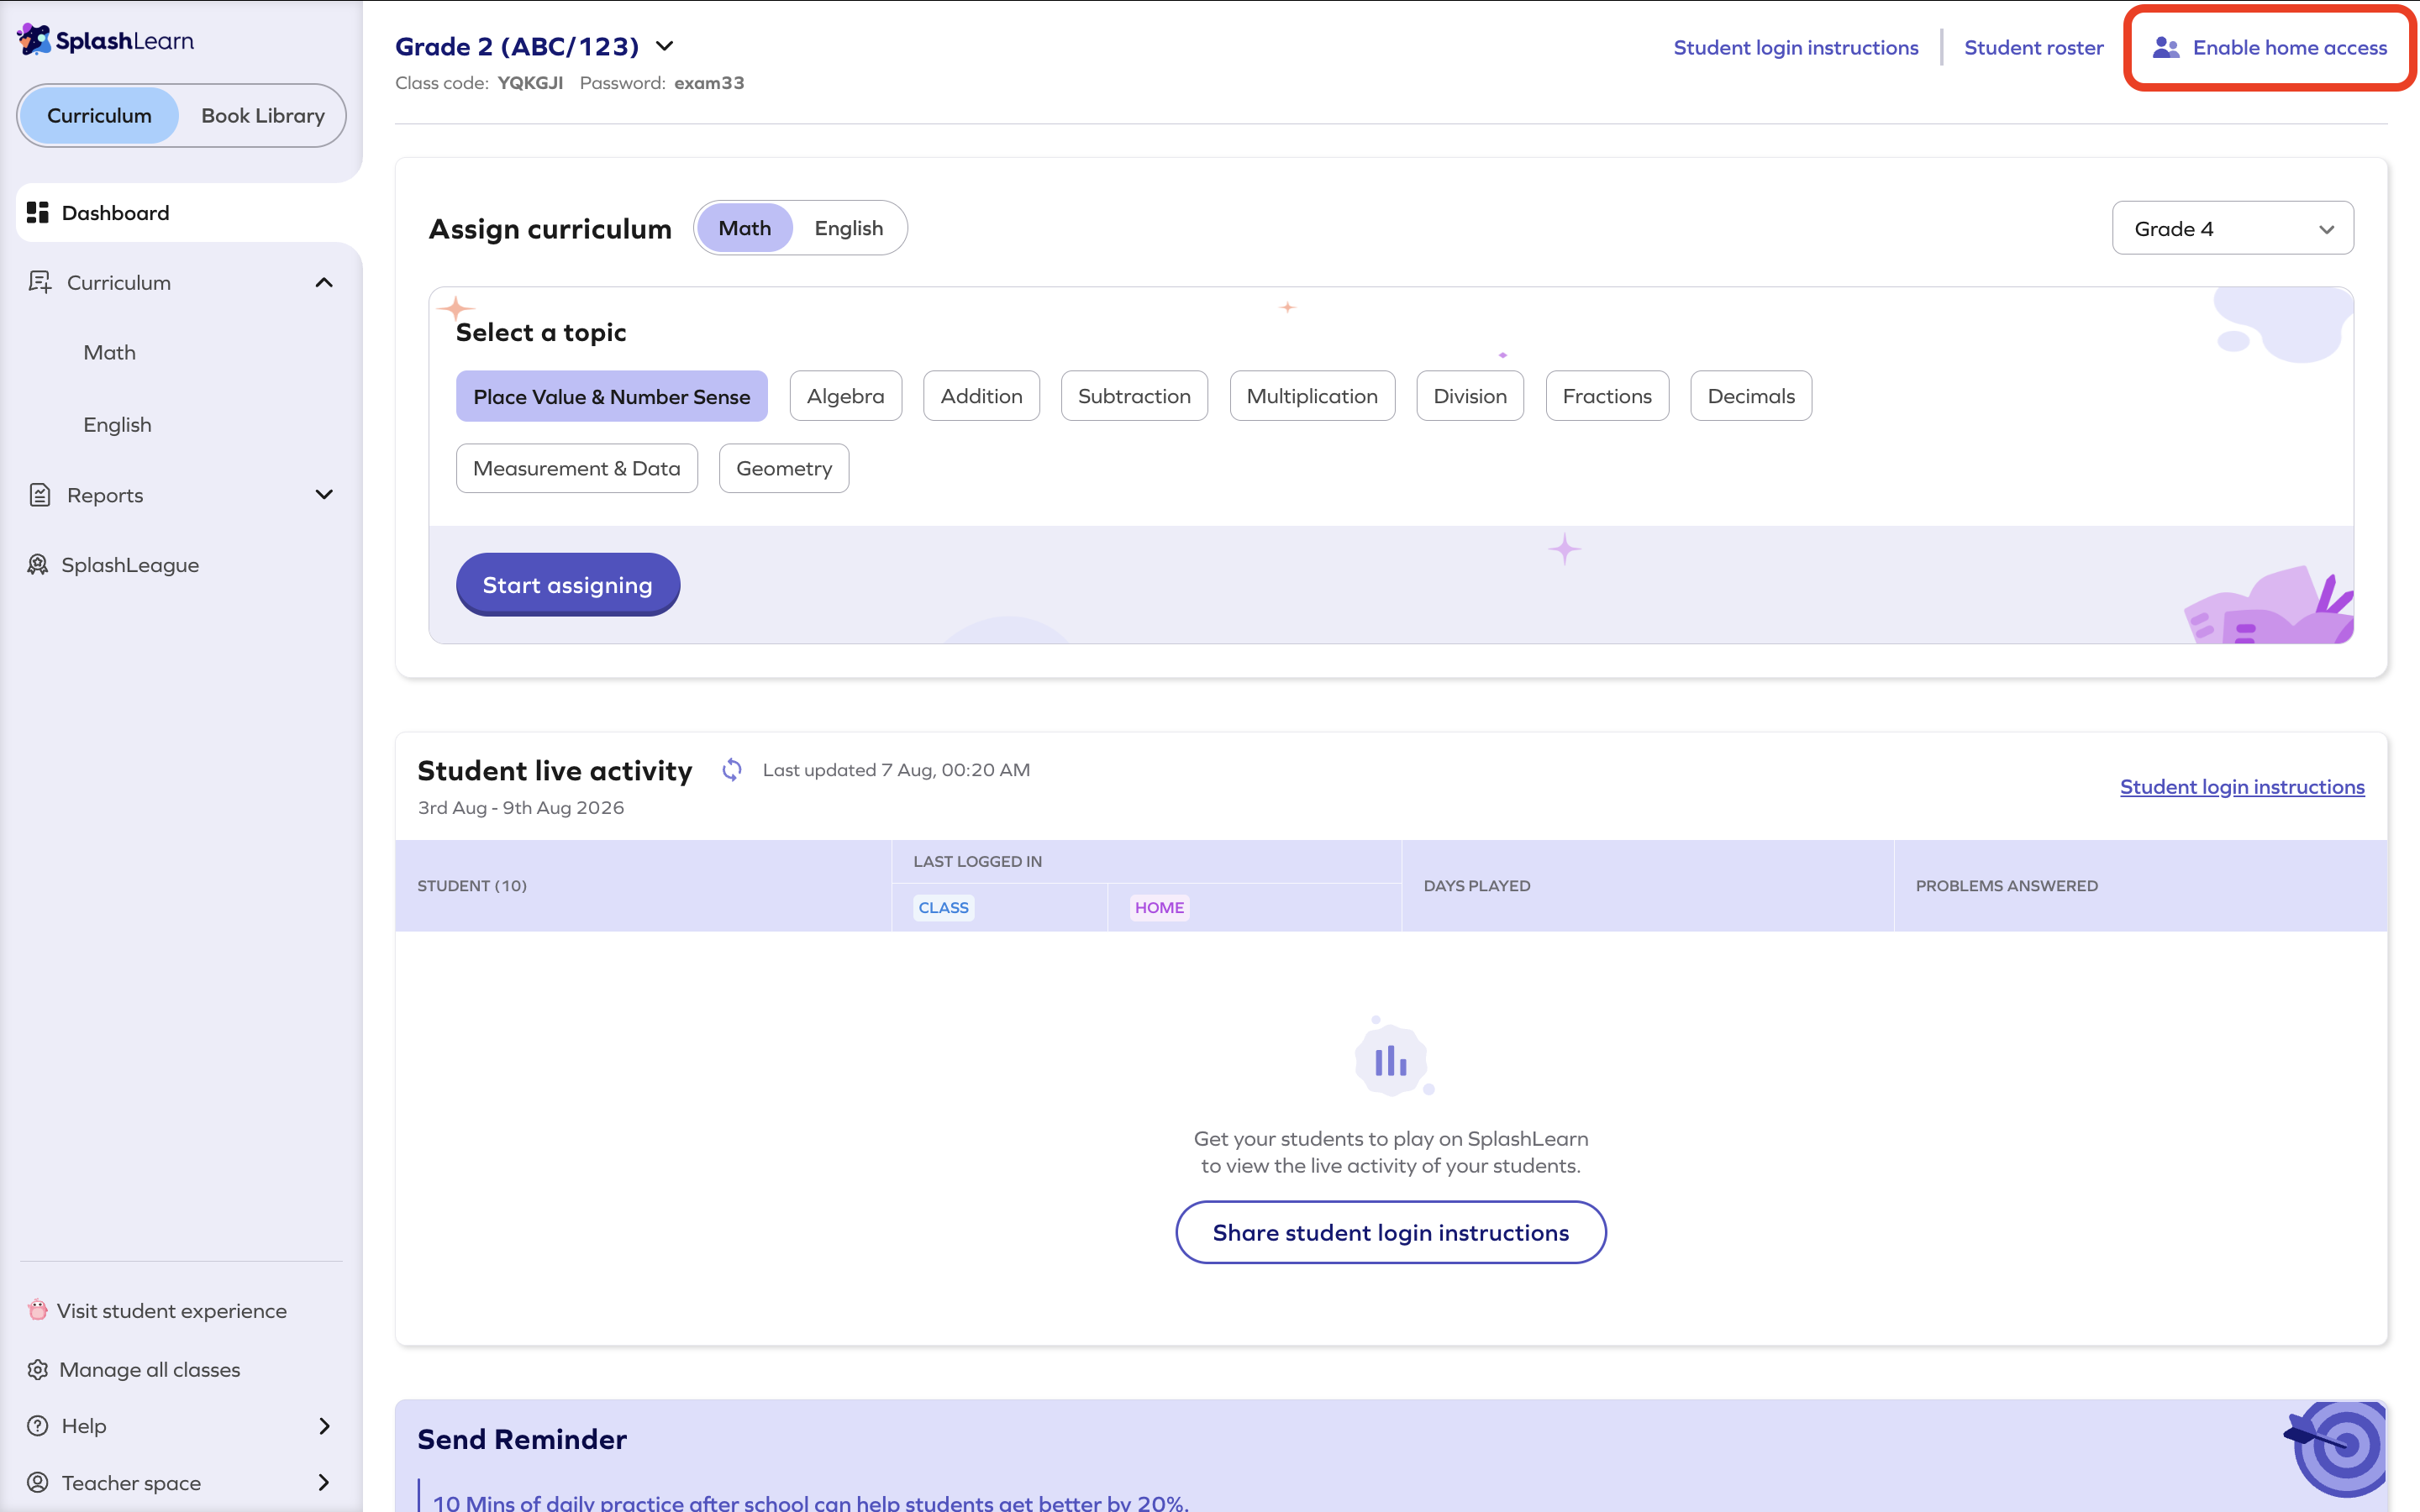Screen dimensions: 2420x1512
Task: Click the Teacher space profile icon
Action: coord(38,1482)
